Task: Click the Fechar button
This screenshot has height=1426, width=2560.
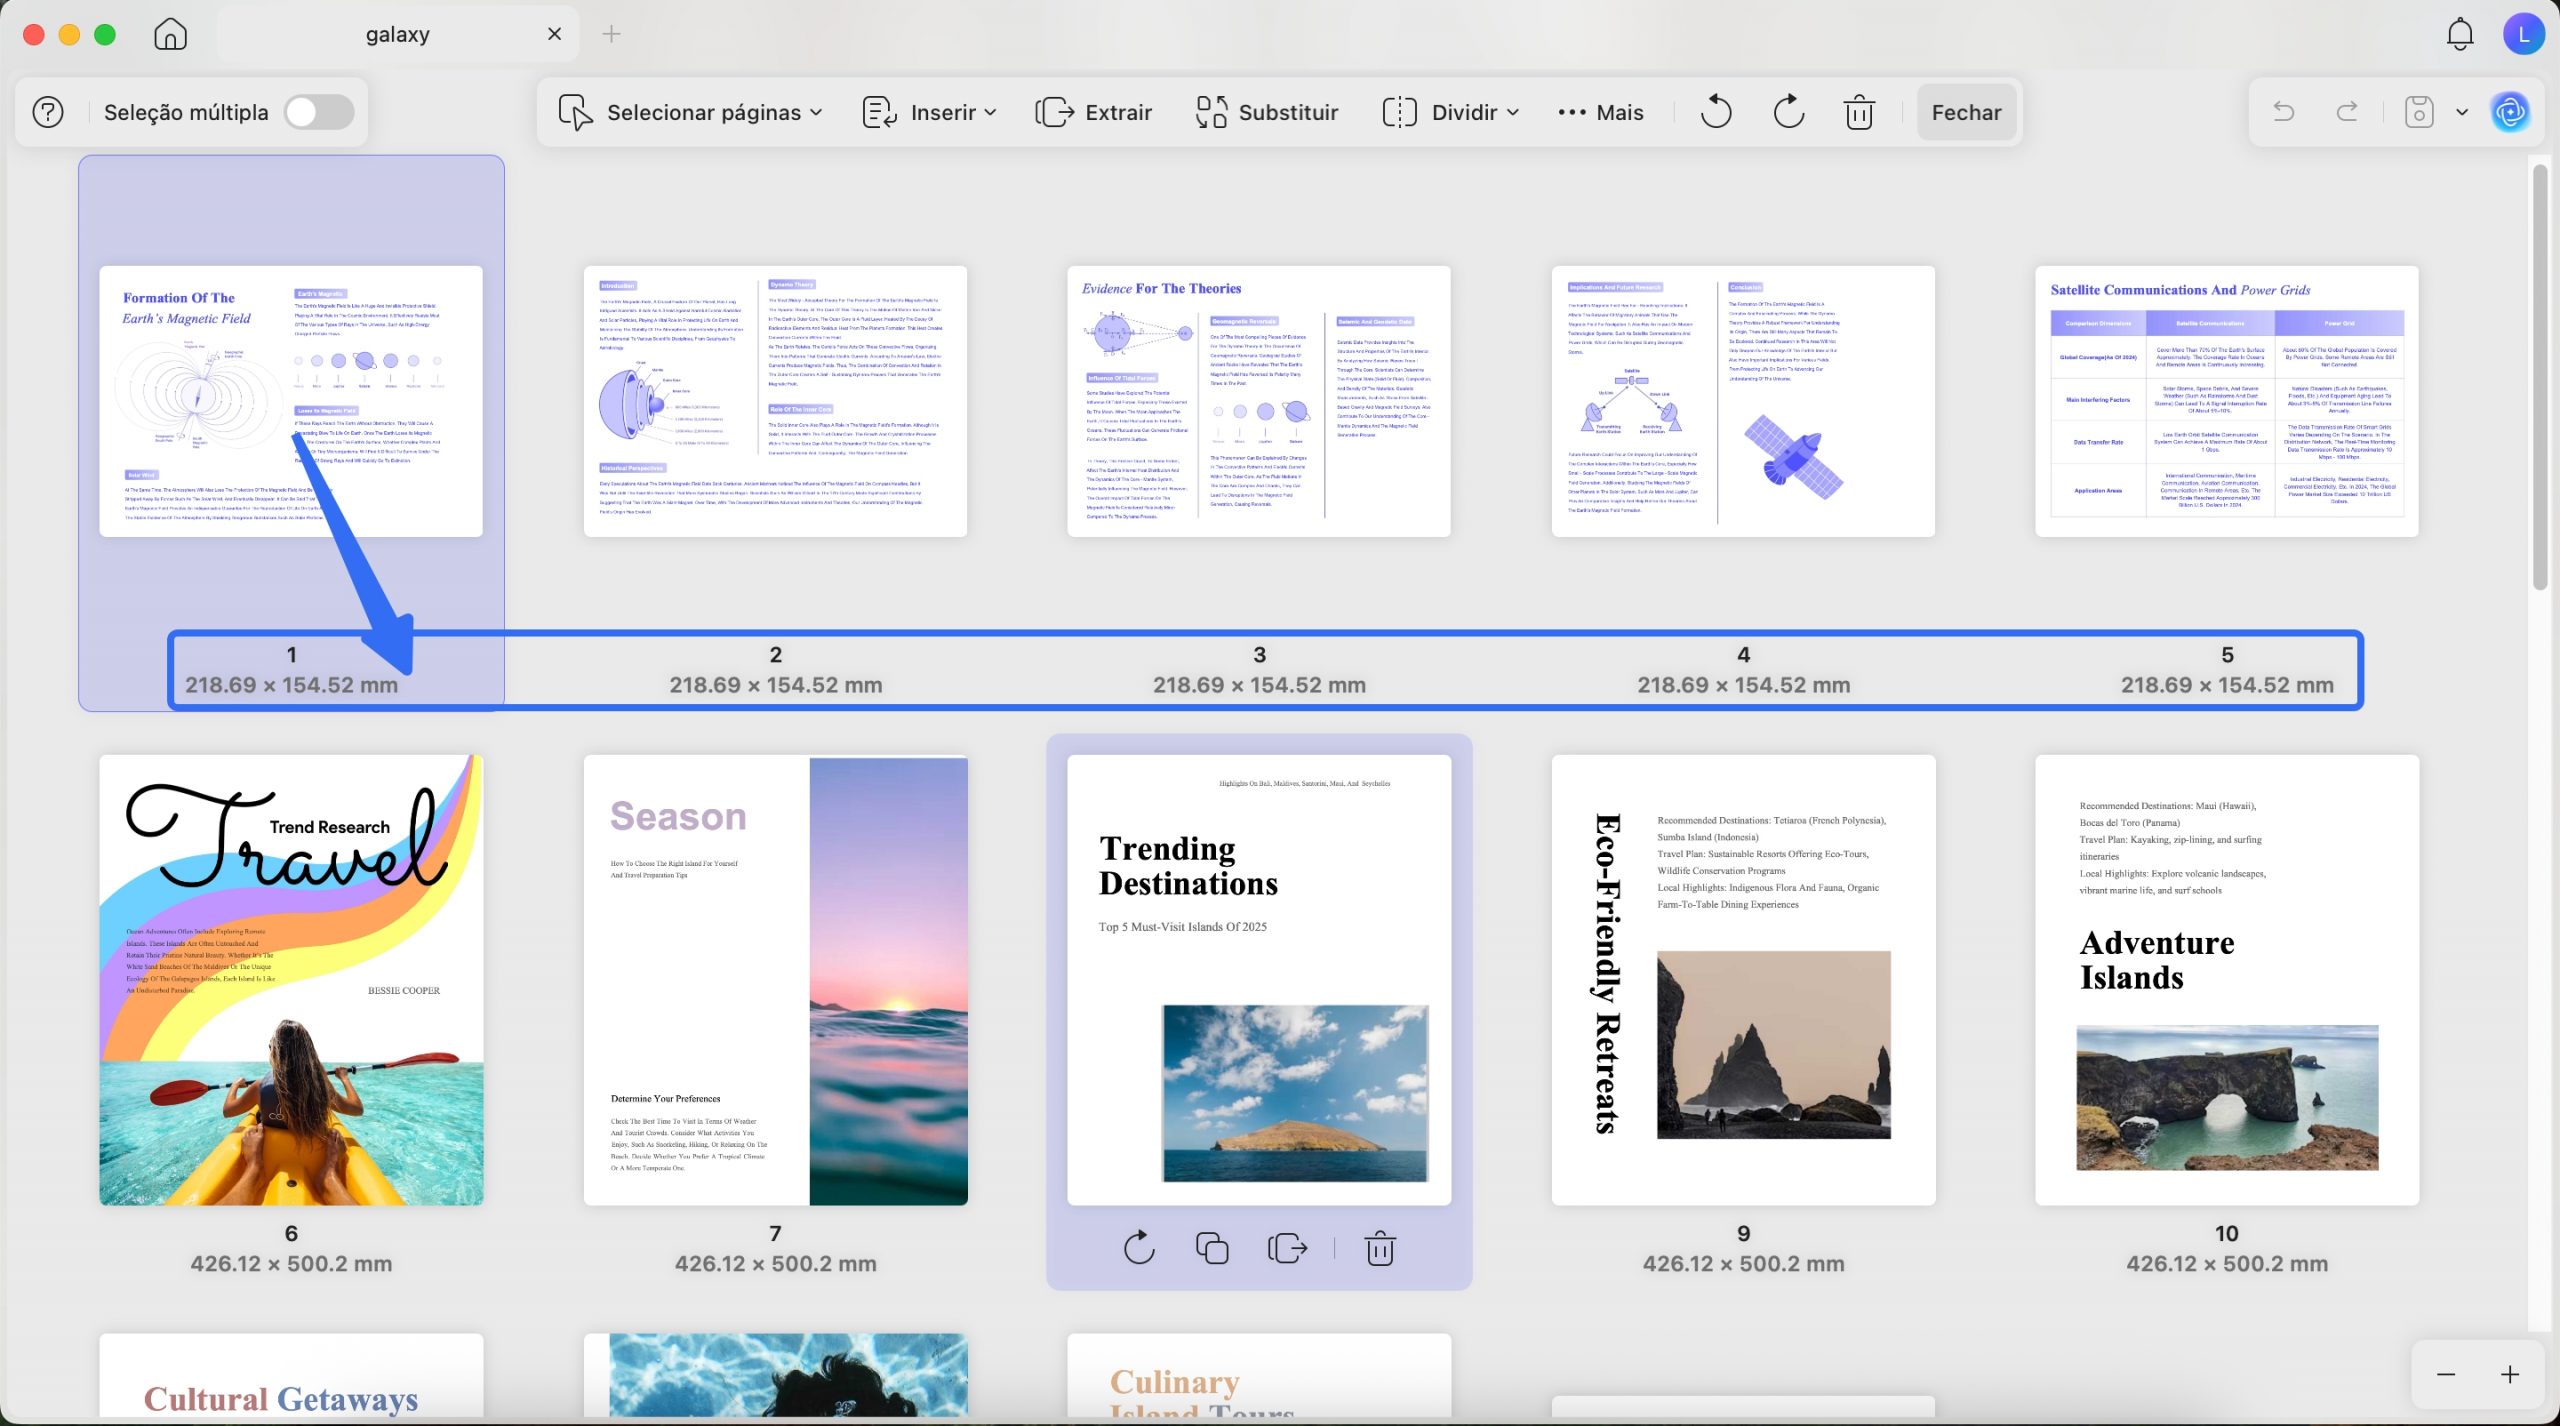Action: pos(1966,112)
